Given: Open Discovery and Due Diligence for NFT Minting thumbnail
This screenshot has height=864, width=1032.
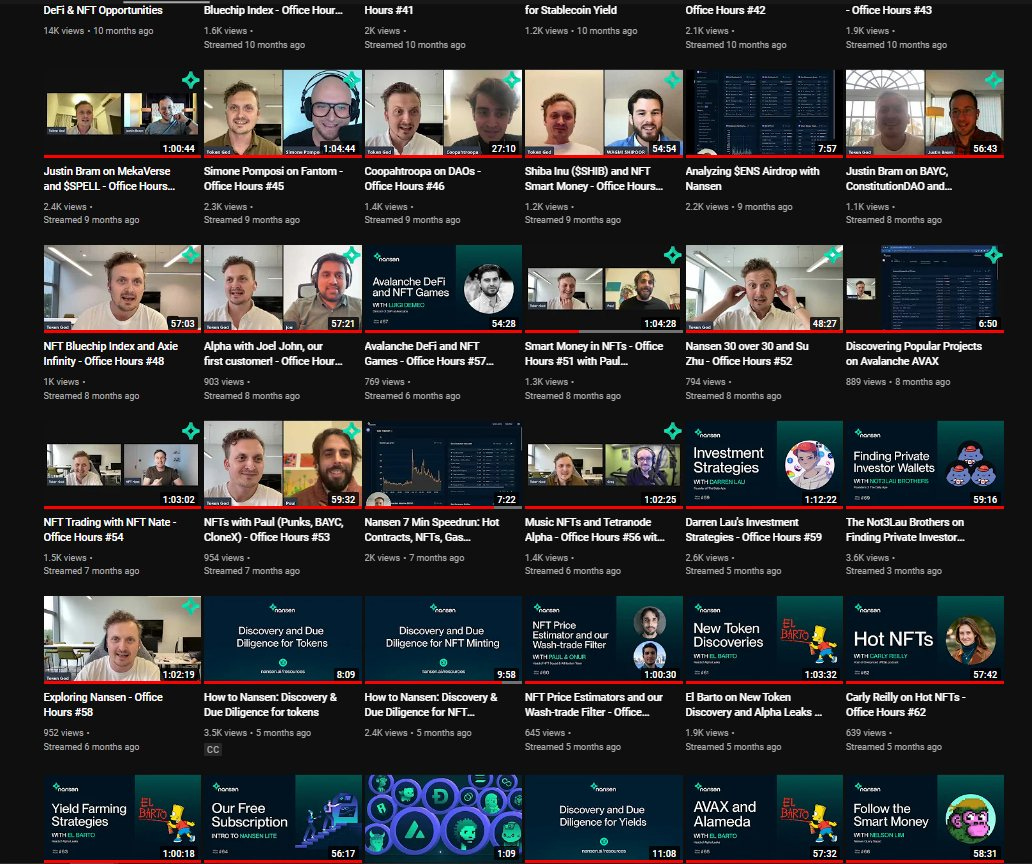Looking at the screenshot, I should coord(443,639).
